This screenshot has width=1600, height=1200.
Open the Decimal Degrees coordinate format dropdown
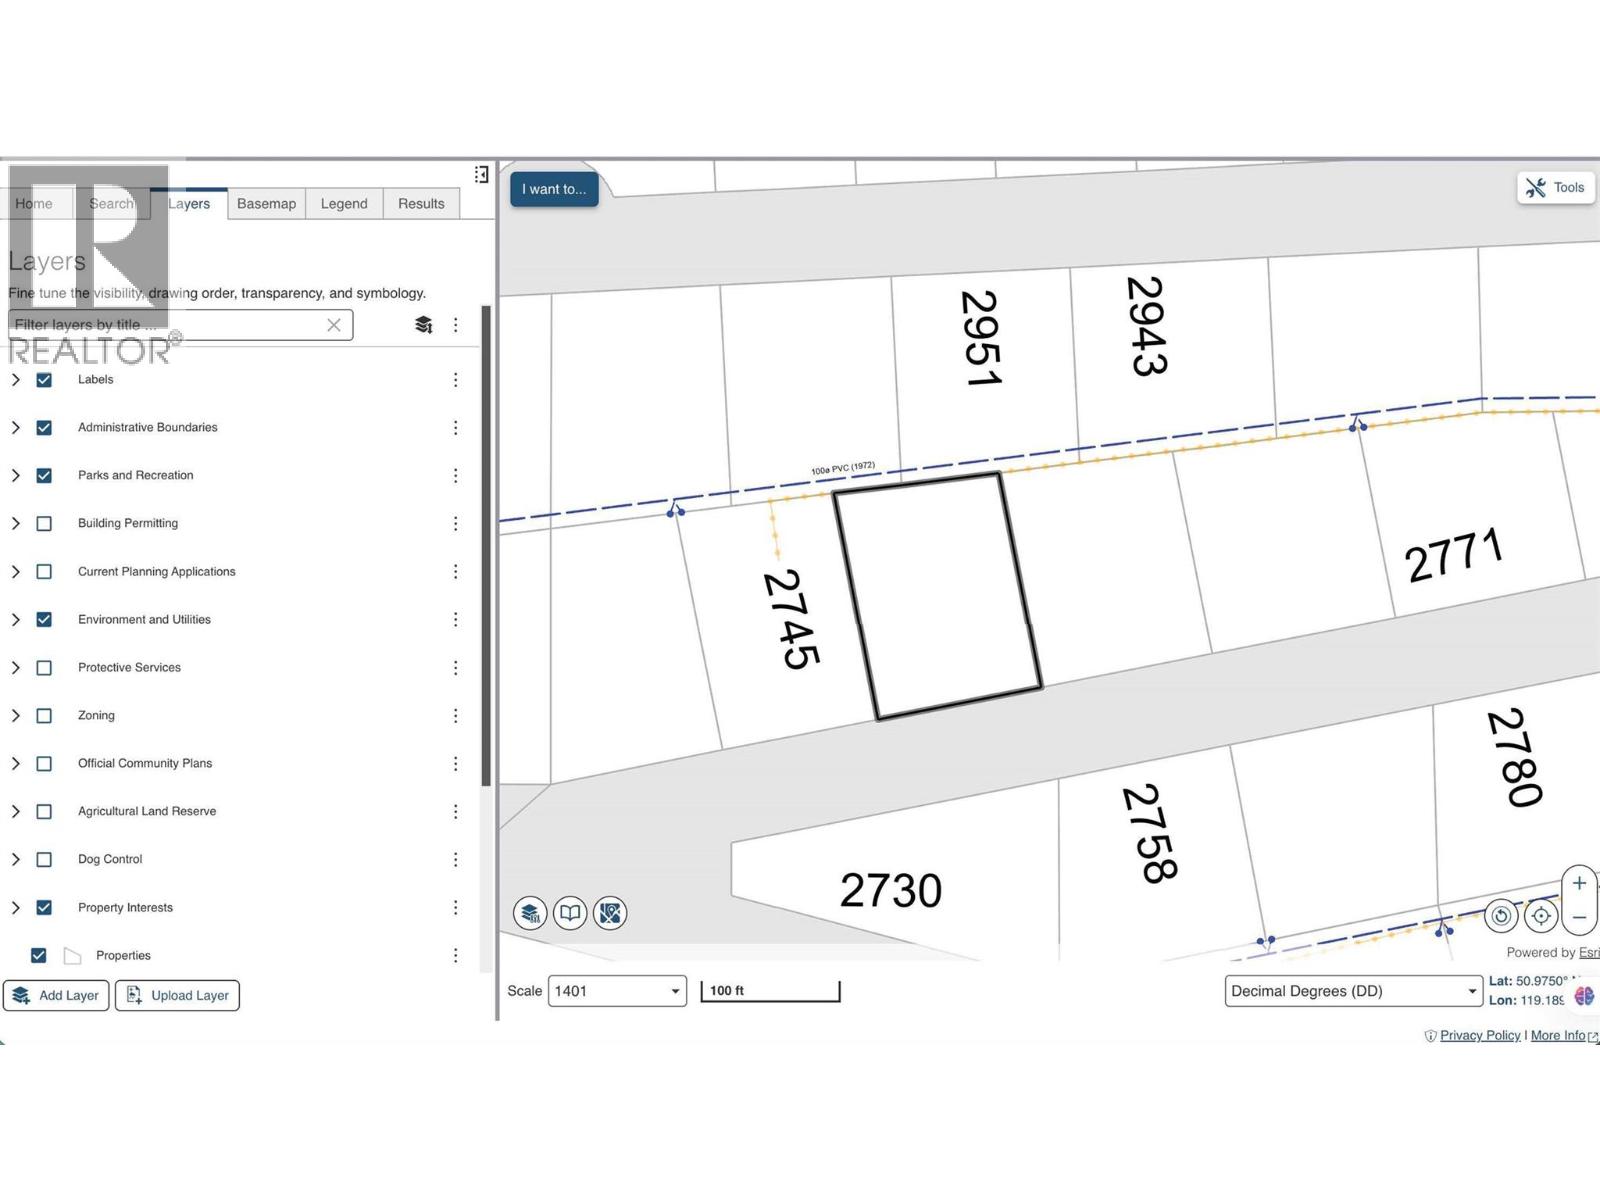pyautogui.click(x=1352, y=991)
